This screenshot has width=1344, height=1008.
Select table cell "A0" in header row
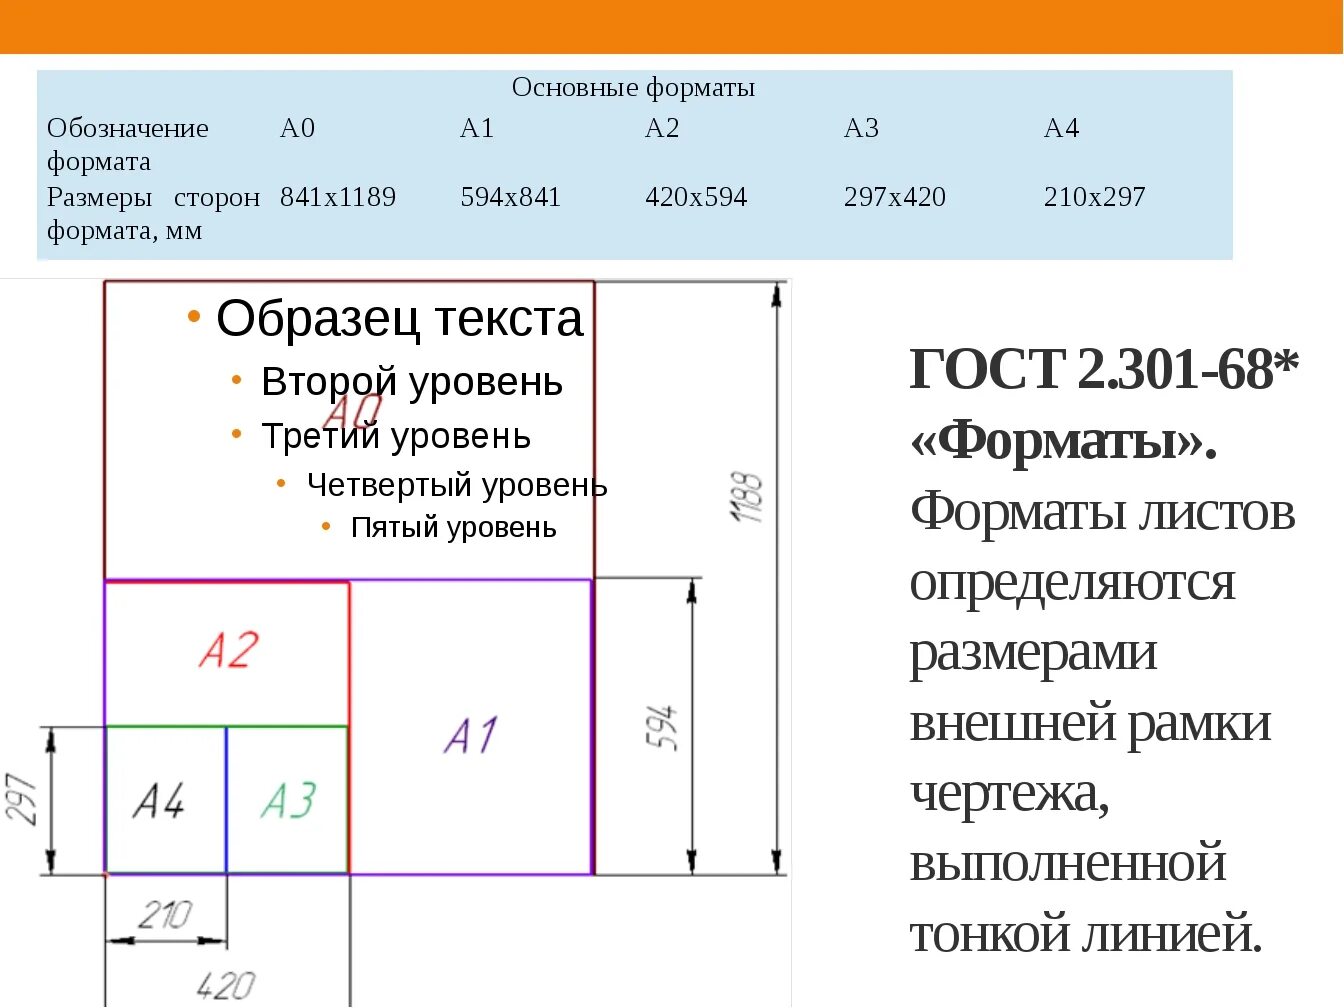(297, 128)
